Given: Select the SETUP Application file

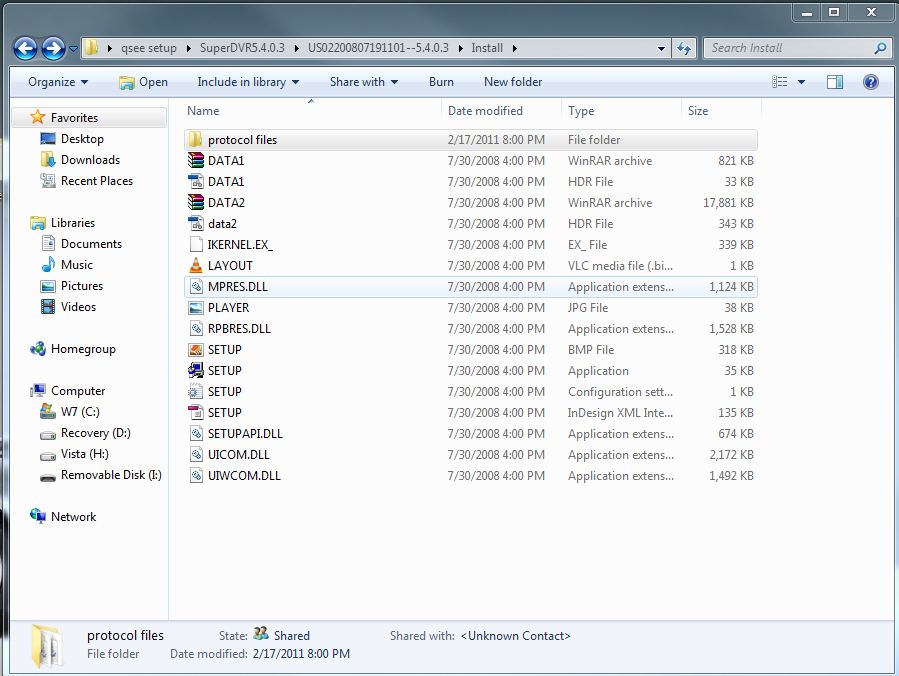Looking at the screenshot, I should (x=224, y=371).
